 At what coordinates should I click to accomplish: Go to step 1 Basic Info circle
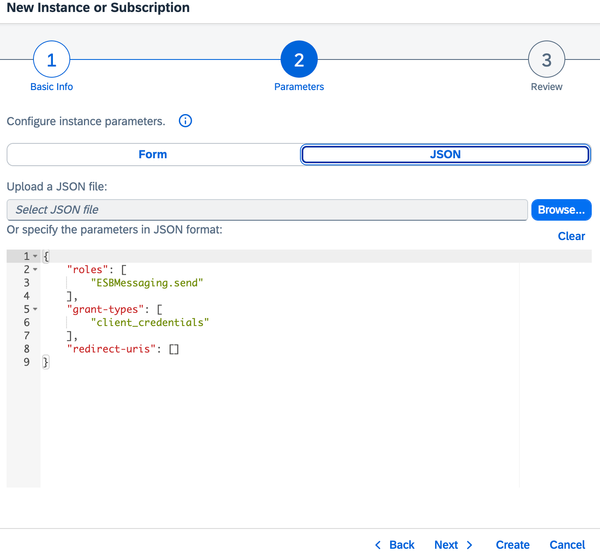tap(52, 59)
